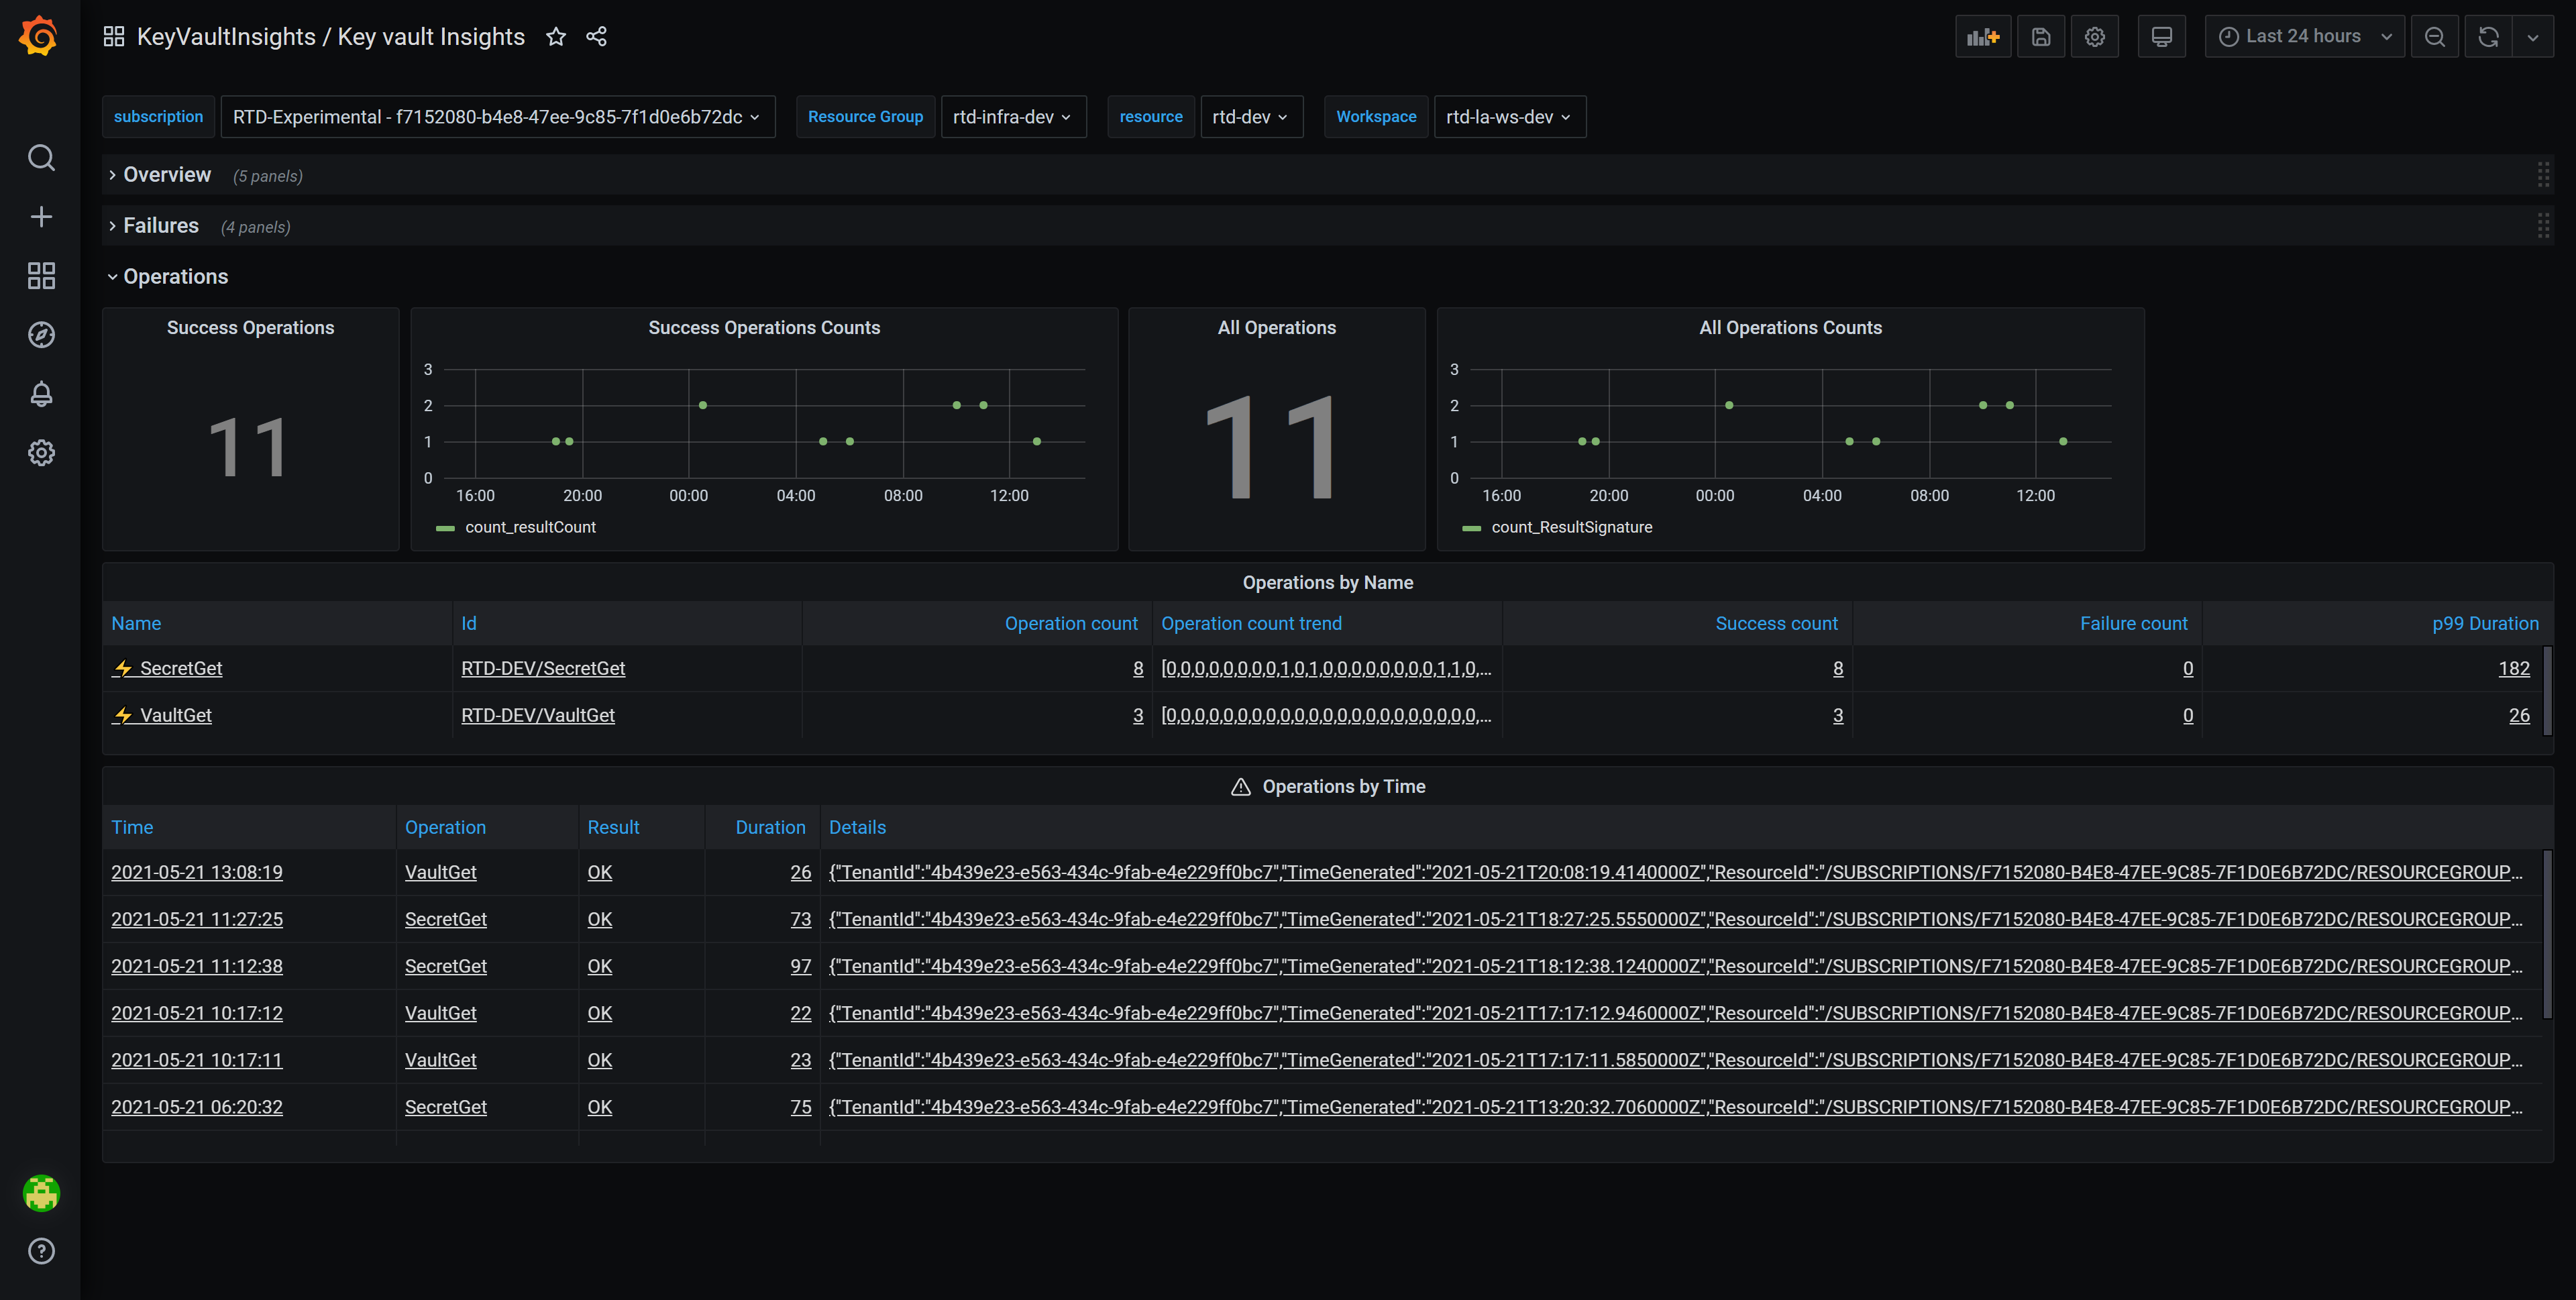Open the RTD-DEV/SecretGet link
Viewport: 2576px width, 1300px height.
tap(543, 668)
